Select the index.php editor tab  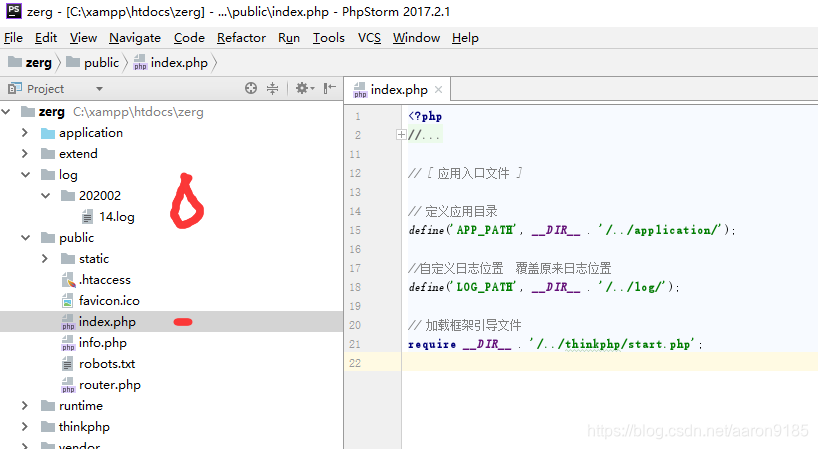coord(399,90)
